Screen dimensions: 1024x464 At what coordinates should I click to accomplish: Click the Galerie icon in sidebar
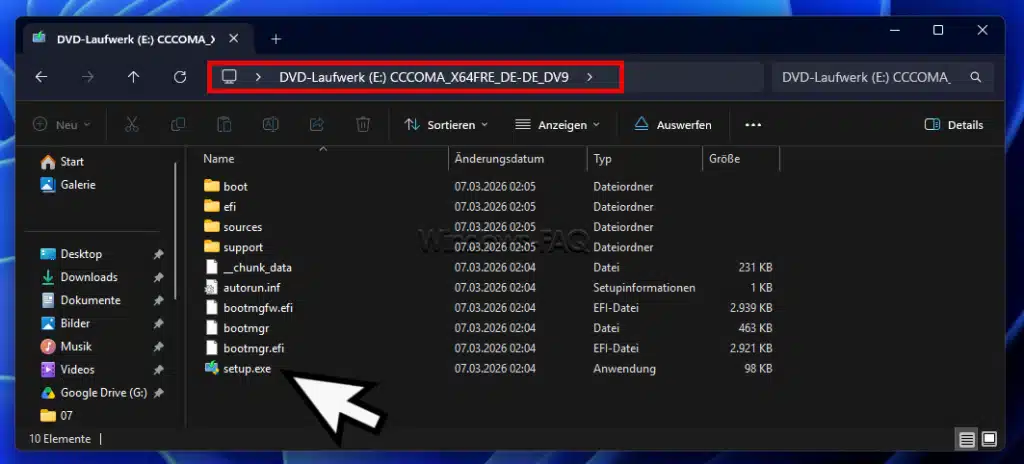[x=48, y=185]
